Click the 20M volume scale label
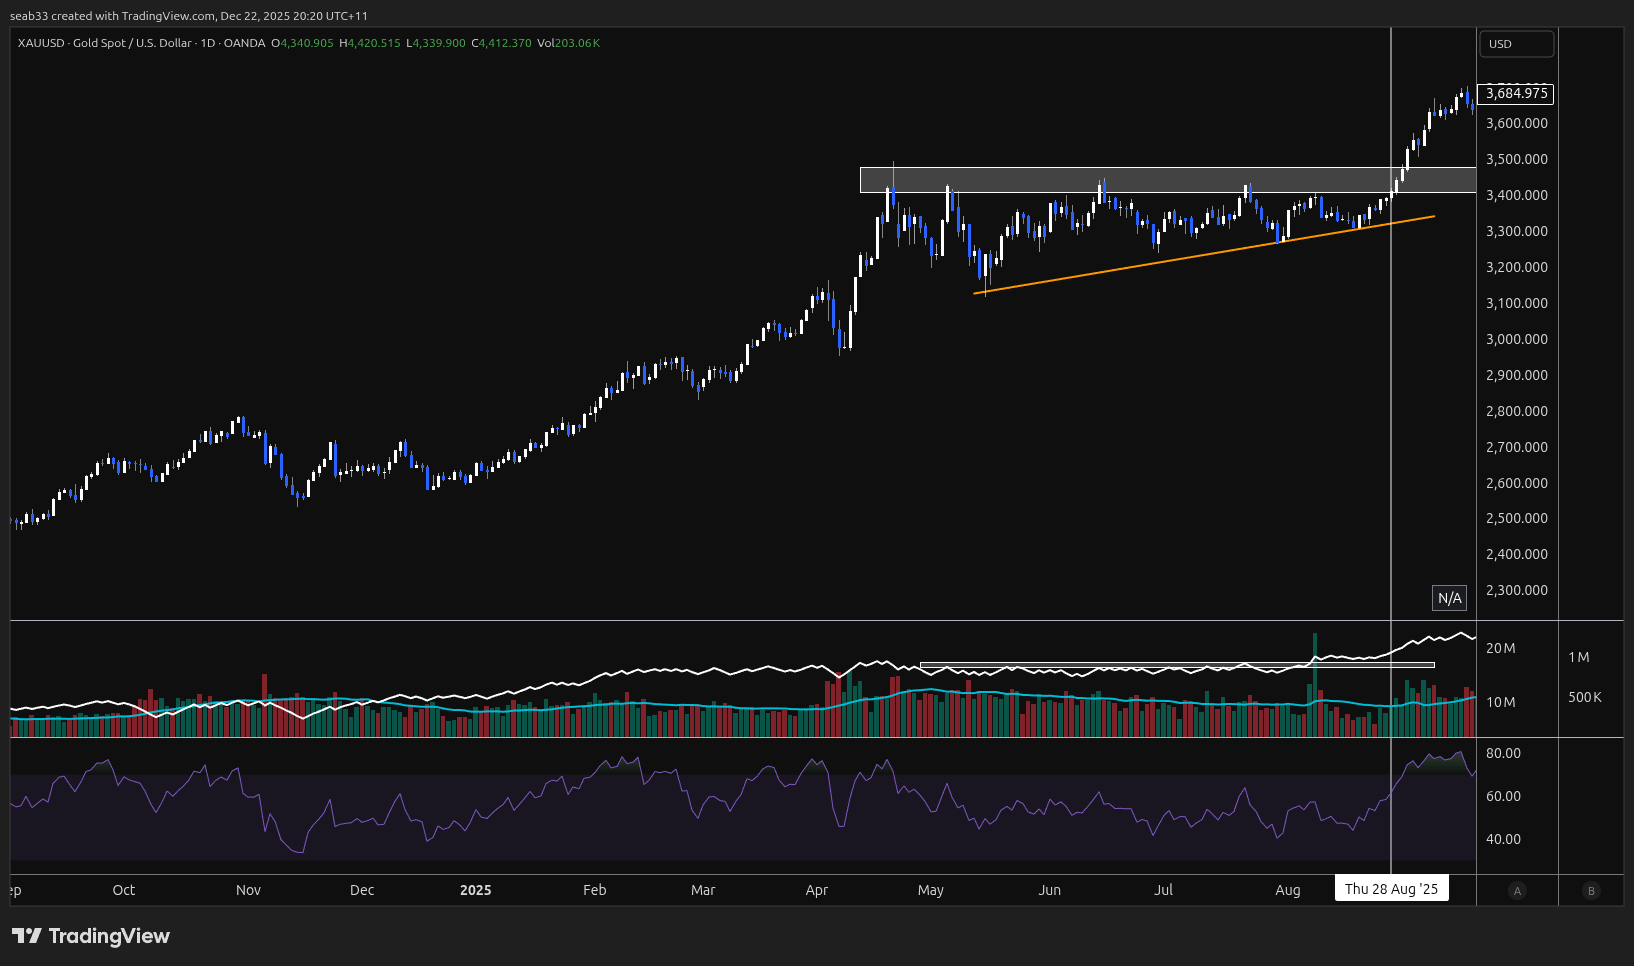1634x966 pixels. 1500,648
